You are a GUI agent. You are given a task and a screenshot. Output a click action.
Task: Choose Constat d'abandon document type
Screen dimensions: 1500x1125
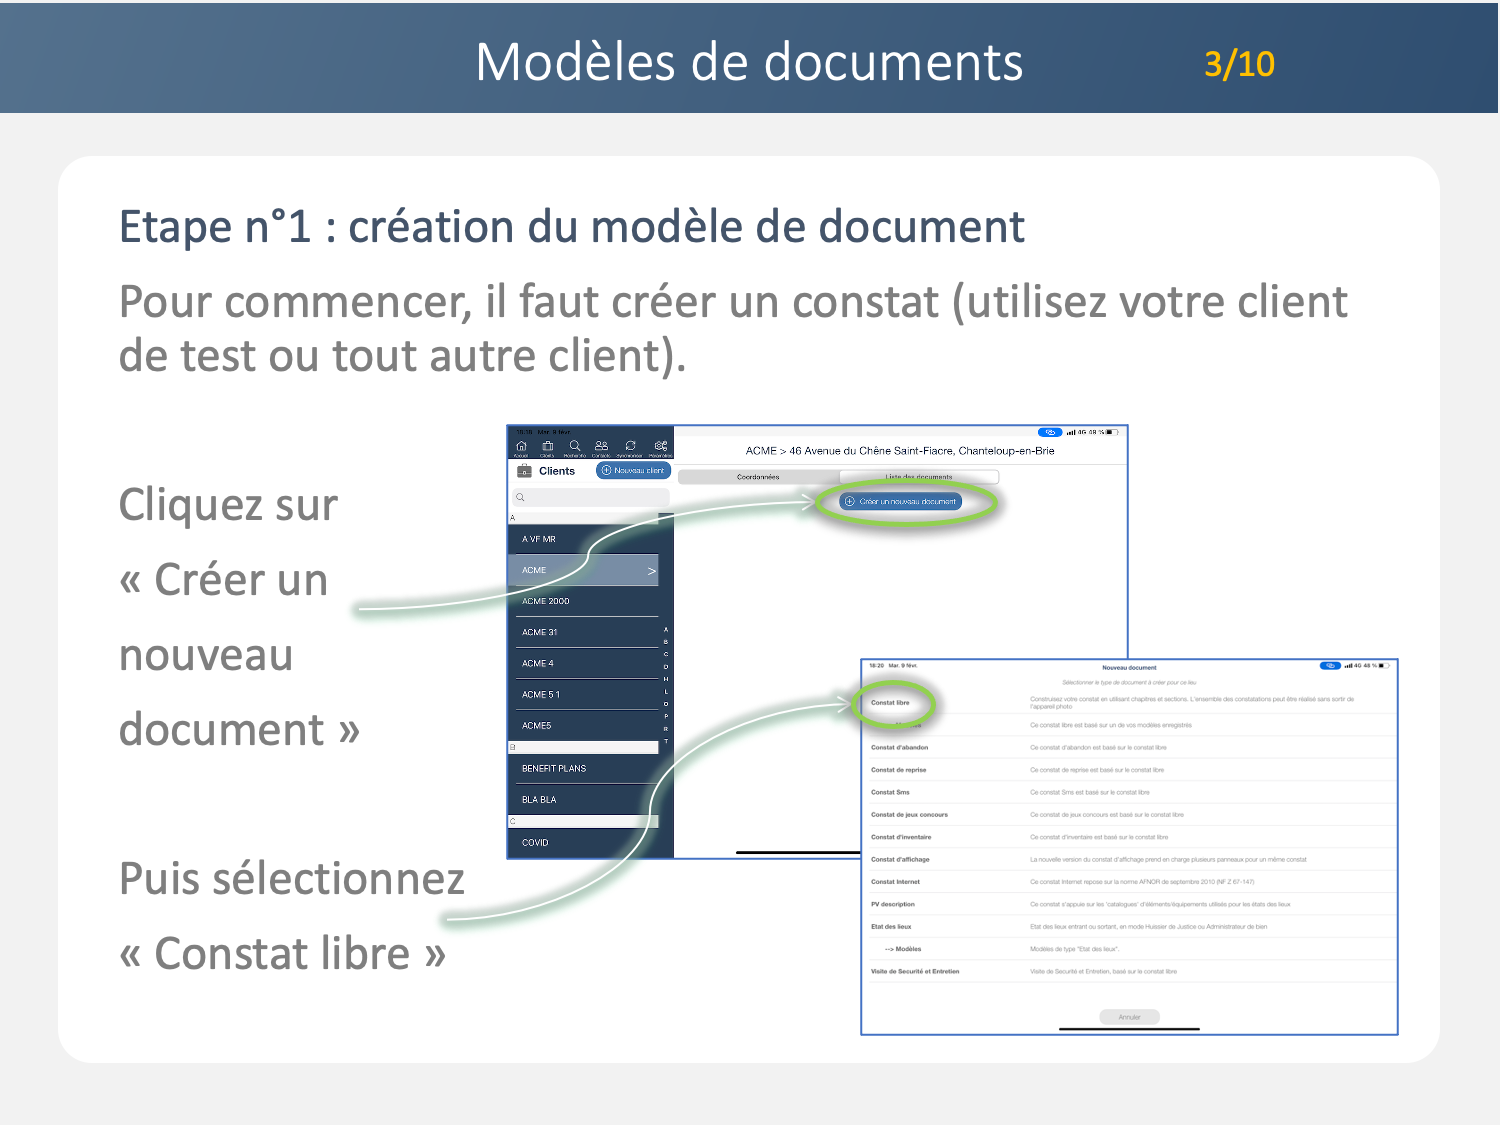click(x=899, y=747)
